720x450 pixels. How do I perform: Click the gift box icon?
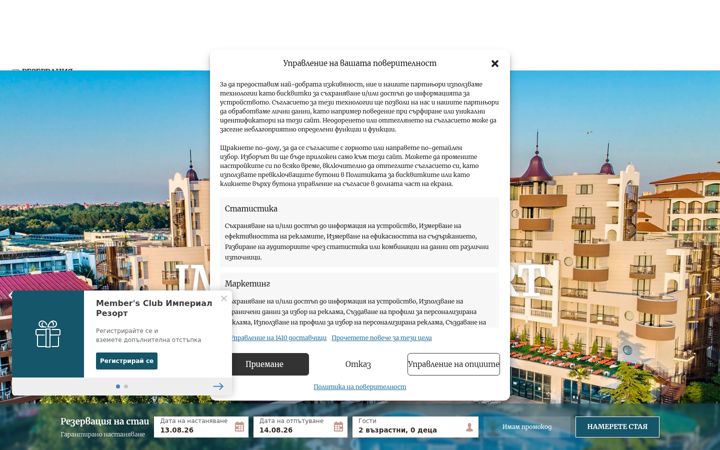tap(48, 334)
